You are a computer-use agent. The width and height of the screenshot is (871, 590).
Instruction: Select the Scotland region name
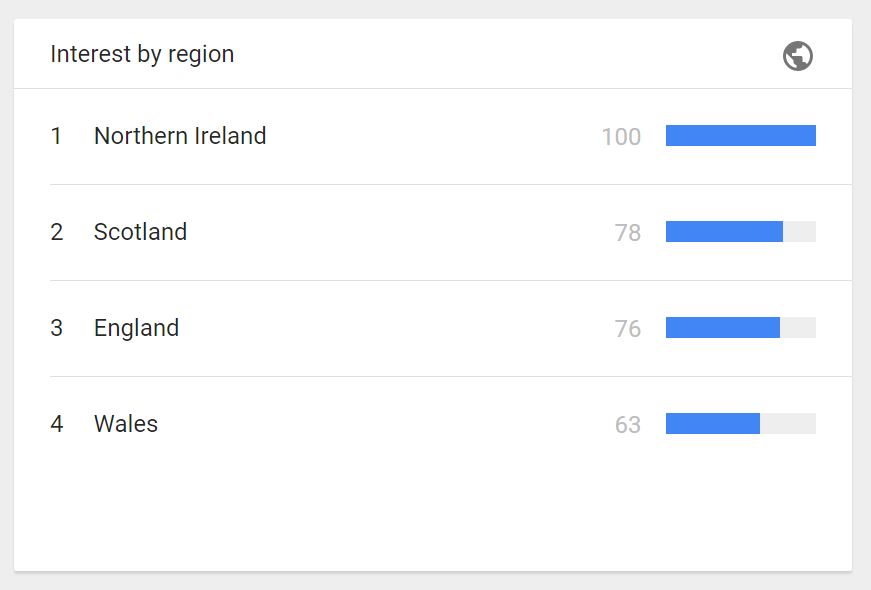click(x=140, y=232)
